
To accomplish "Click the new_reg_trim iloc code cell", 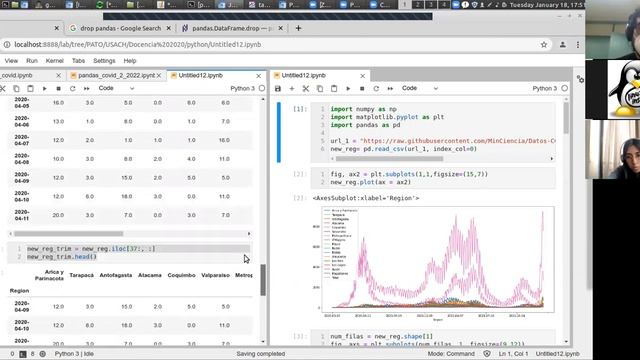I will [129, 253].
